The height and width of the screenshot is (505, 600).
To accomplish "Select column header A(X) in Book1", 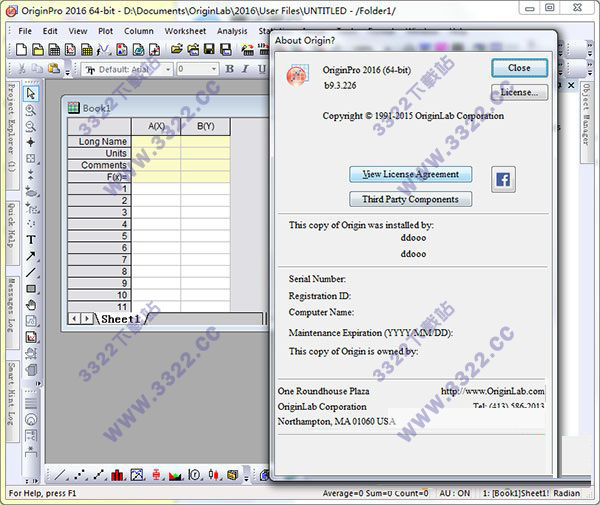I will (156, 126).
